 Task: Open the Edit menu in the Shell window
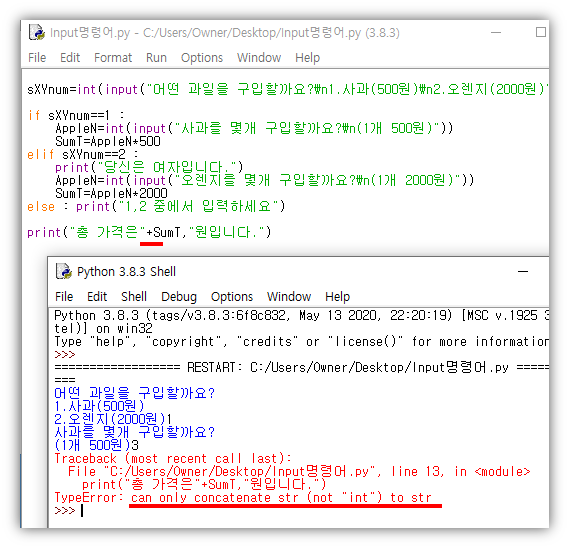pyautogui.click(x=97, y=297)
